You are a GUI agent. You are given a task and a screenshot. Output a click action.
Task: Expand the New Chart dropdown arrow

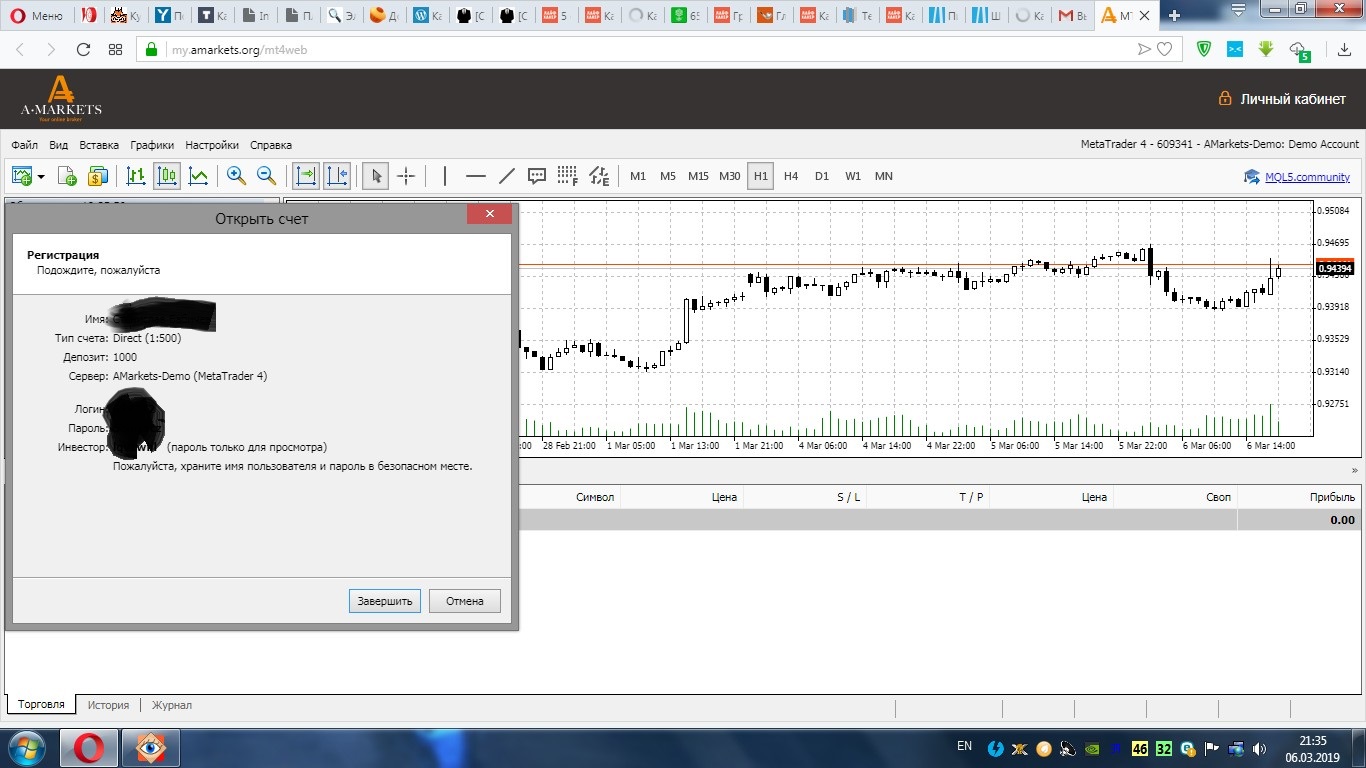(x=41, y=177)
